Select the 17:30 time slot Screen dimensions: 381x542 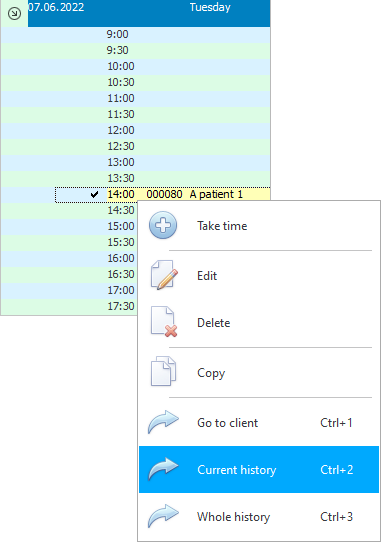coord(69,306)
